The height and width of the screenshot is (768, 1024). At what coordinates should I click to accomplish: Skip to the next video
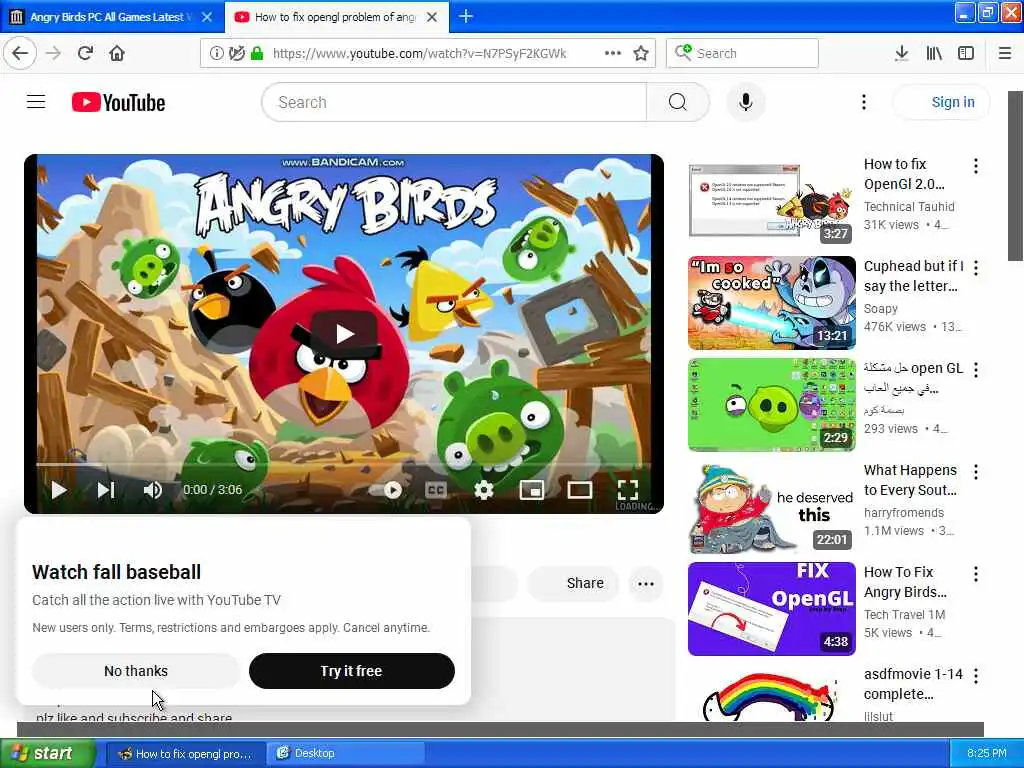(x=106, y=490)
